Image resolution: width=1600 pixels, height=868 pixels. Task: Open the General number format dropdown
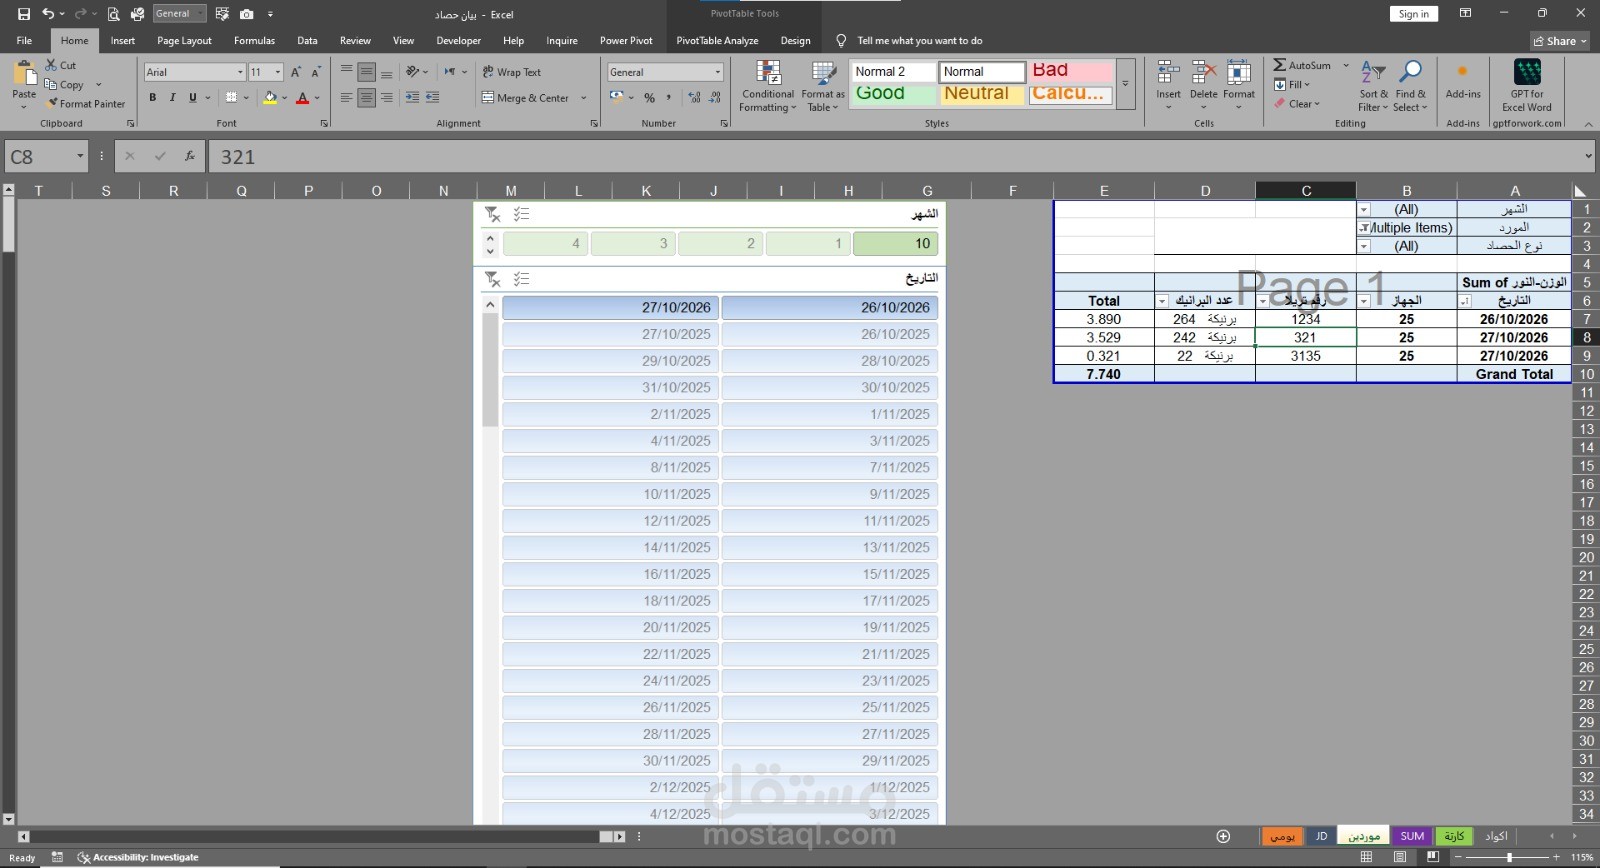[717, 72]
